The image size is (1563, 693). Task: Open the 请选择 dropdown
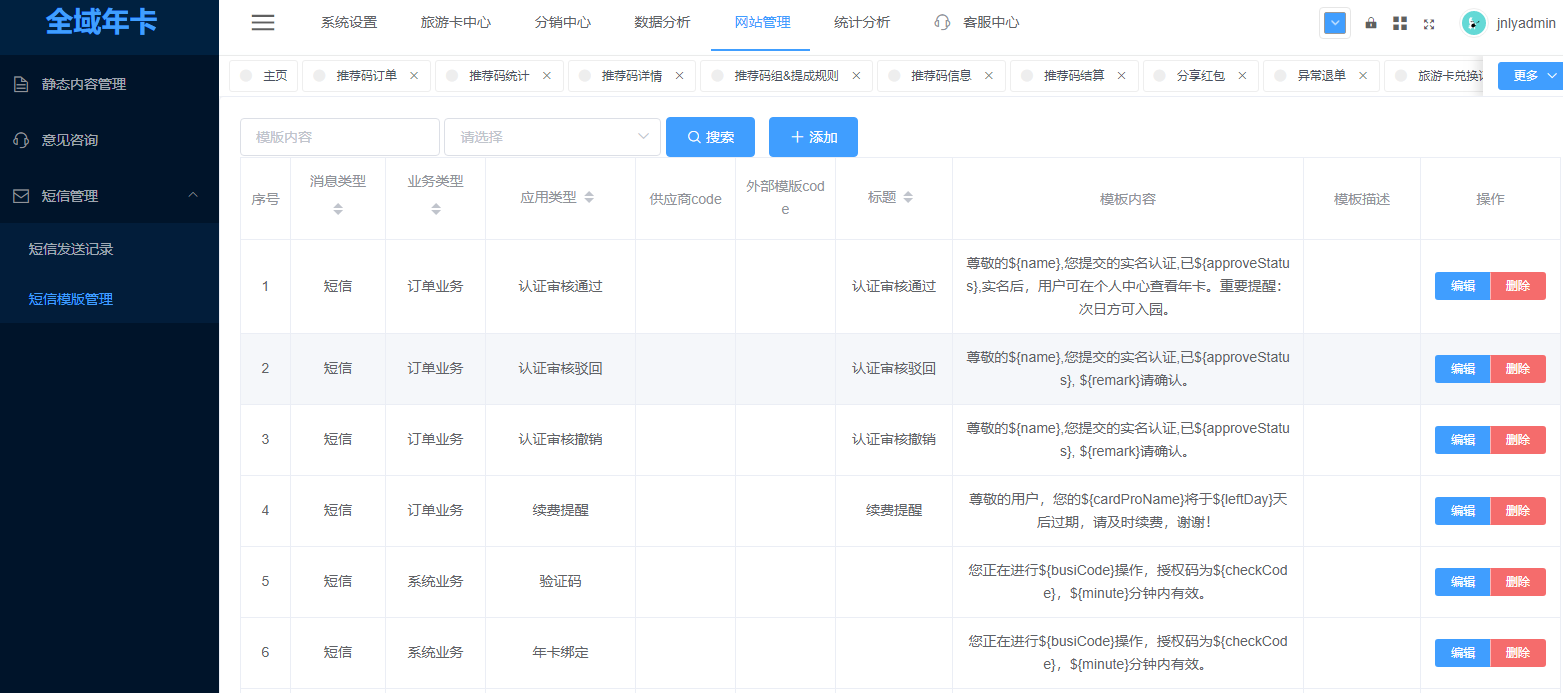[552, 137]
